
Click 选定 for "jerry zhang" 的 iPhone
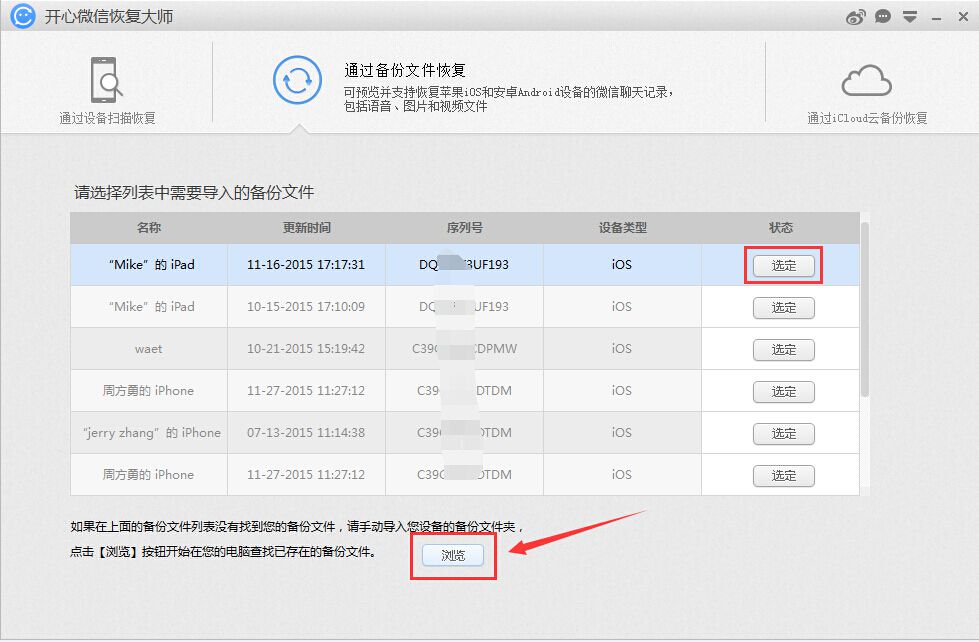pos(783,434)
